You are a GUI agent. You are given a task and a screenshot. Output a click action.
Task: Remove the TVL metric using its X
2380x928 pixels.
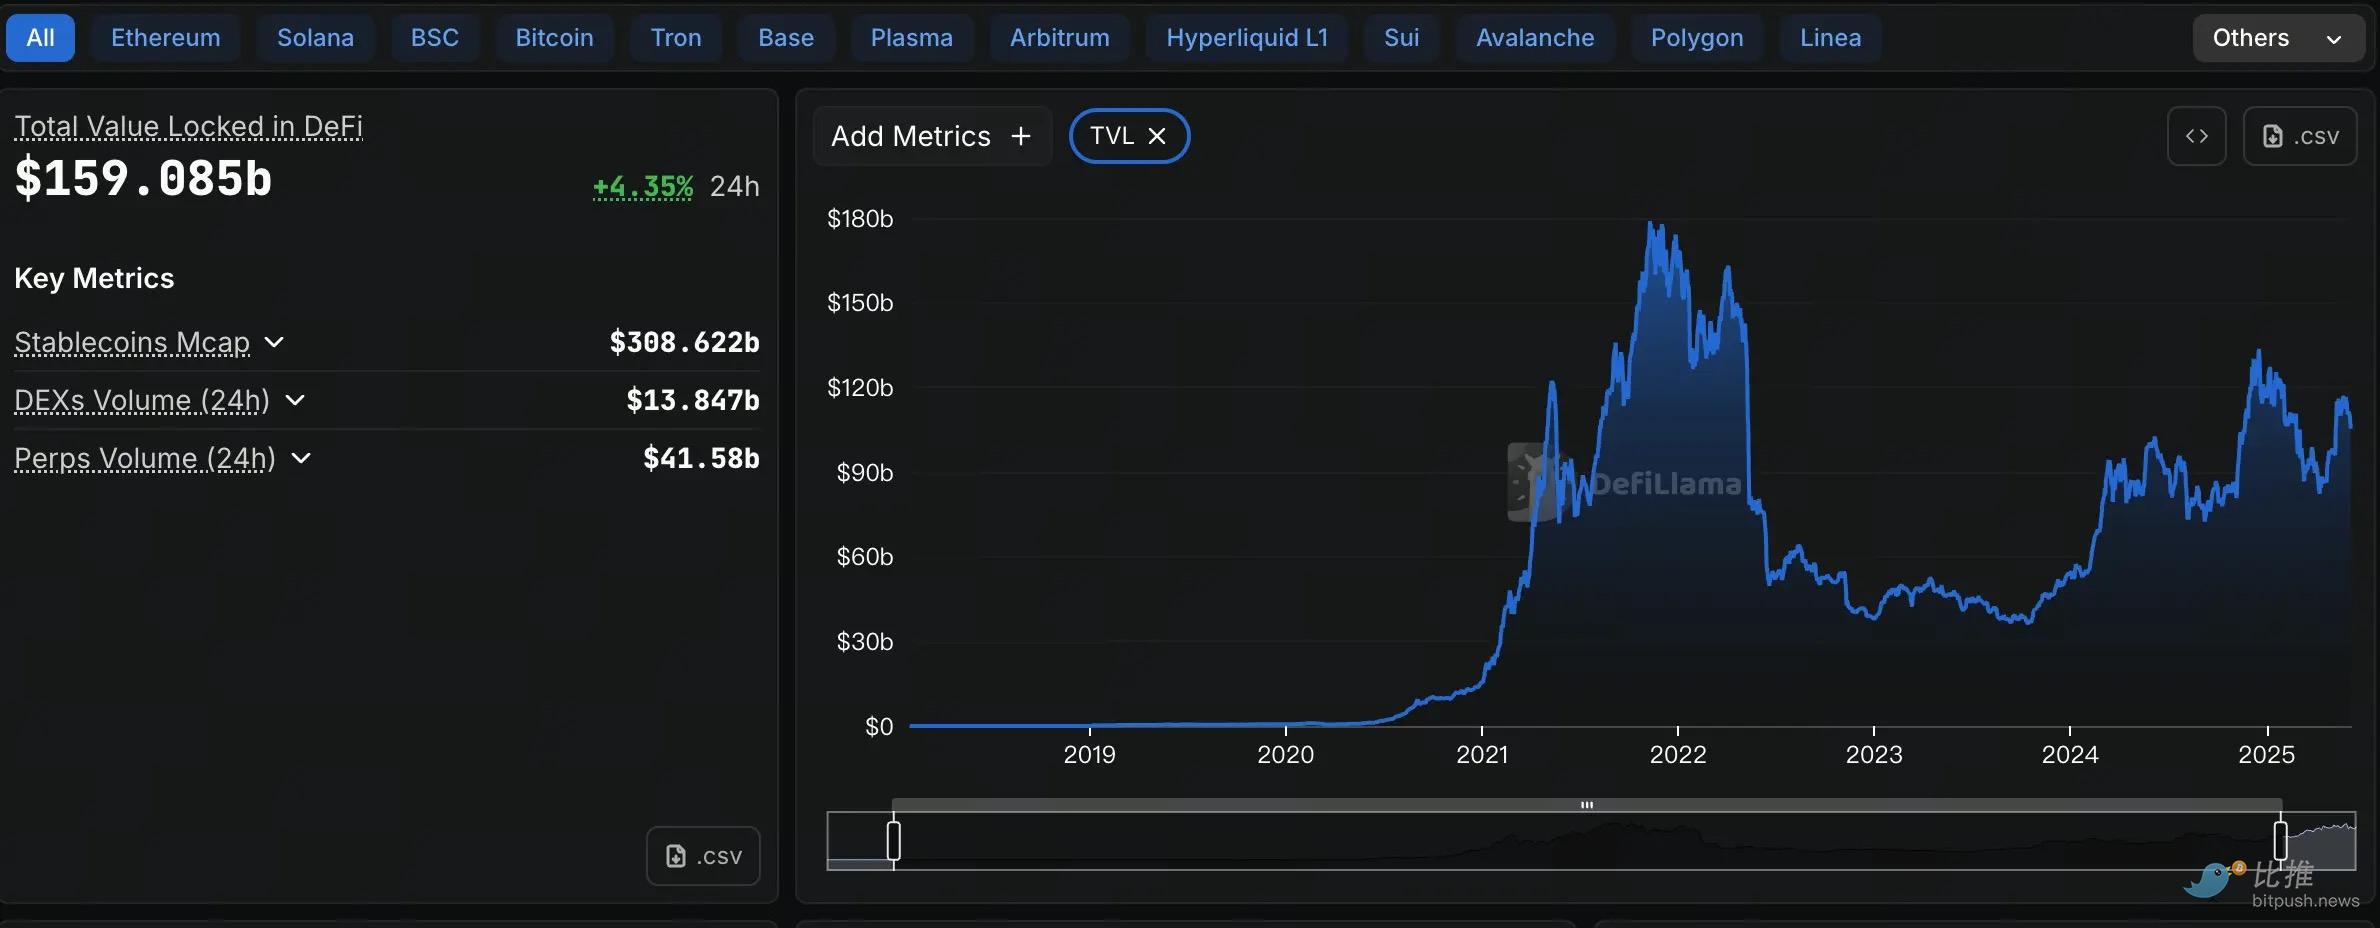1157,136
